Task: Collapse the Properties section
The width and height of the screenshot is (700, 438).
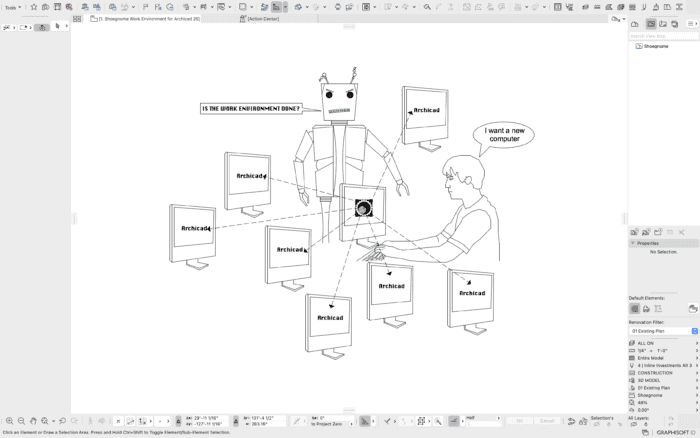Action: click(x=632, y=243)
